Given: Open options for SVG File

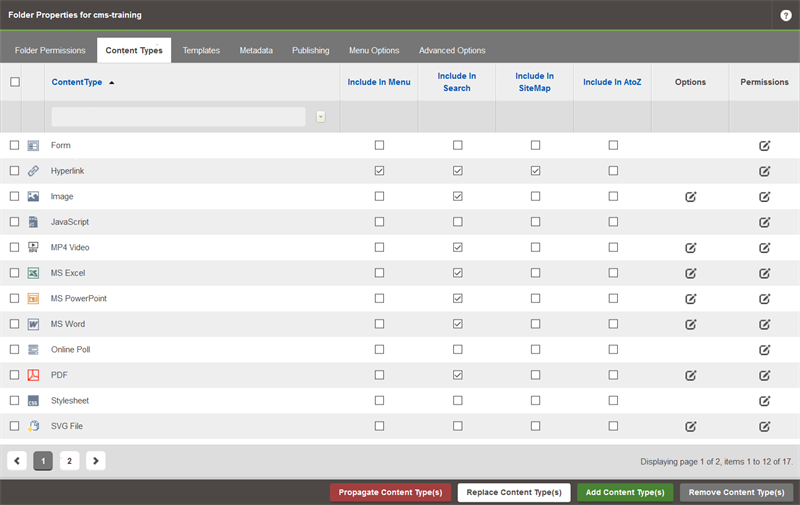Looking at the screenshot, I should pos(690,426).
